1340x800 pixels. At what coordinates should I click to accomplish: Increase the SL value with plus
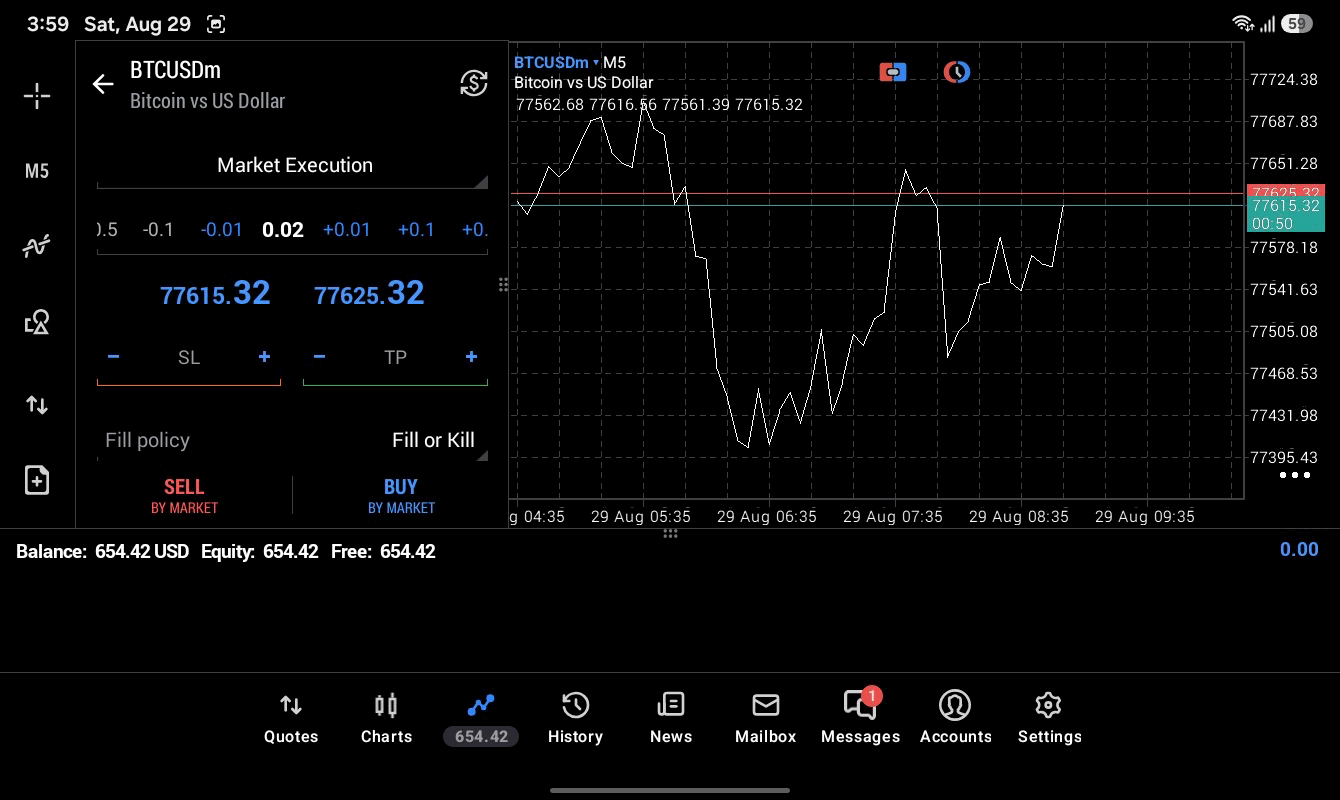(264, 357)
